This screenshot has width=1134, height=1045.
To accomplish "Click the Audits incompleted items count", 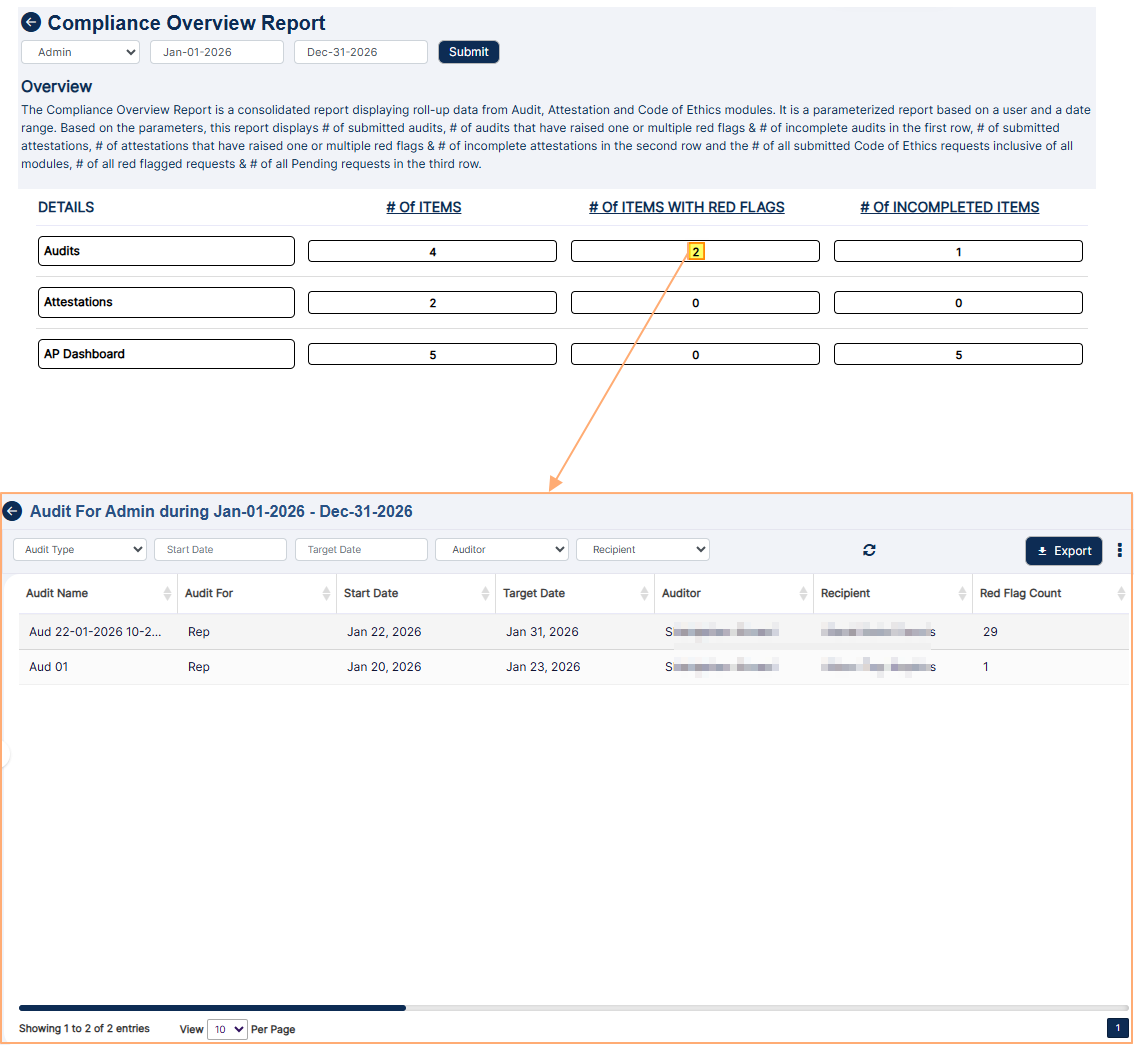I will coord(958,252).
